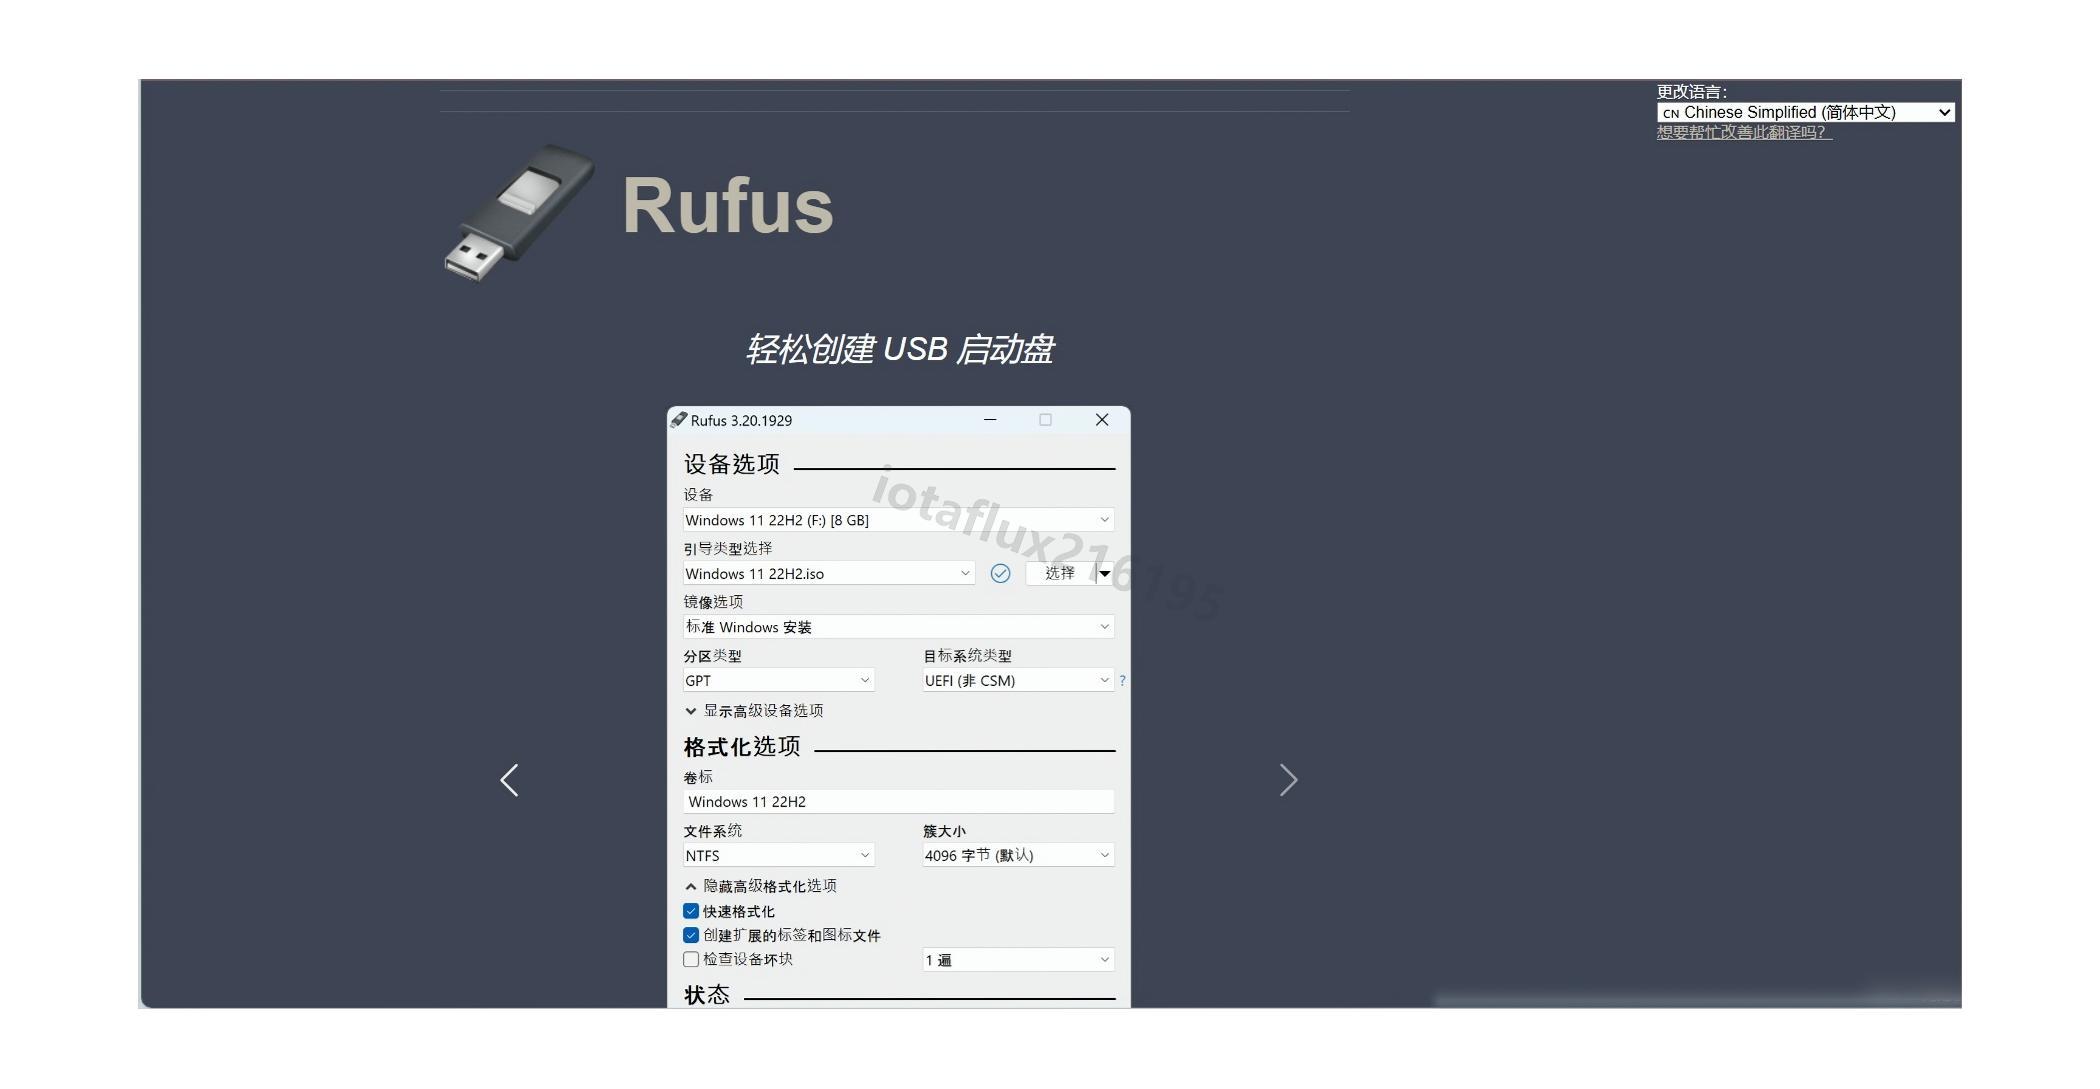Open the 设备 device dropdown
The height and width of the screenshot is (1089, 2100).
(898, 520)
